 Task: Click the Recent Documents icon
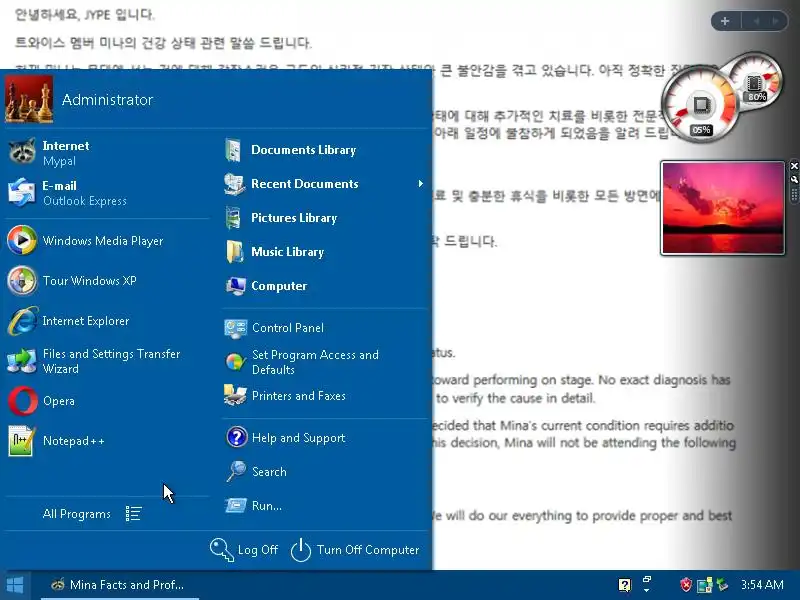[x=235, y=184]
